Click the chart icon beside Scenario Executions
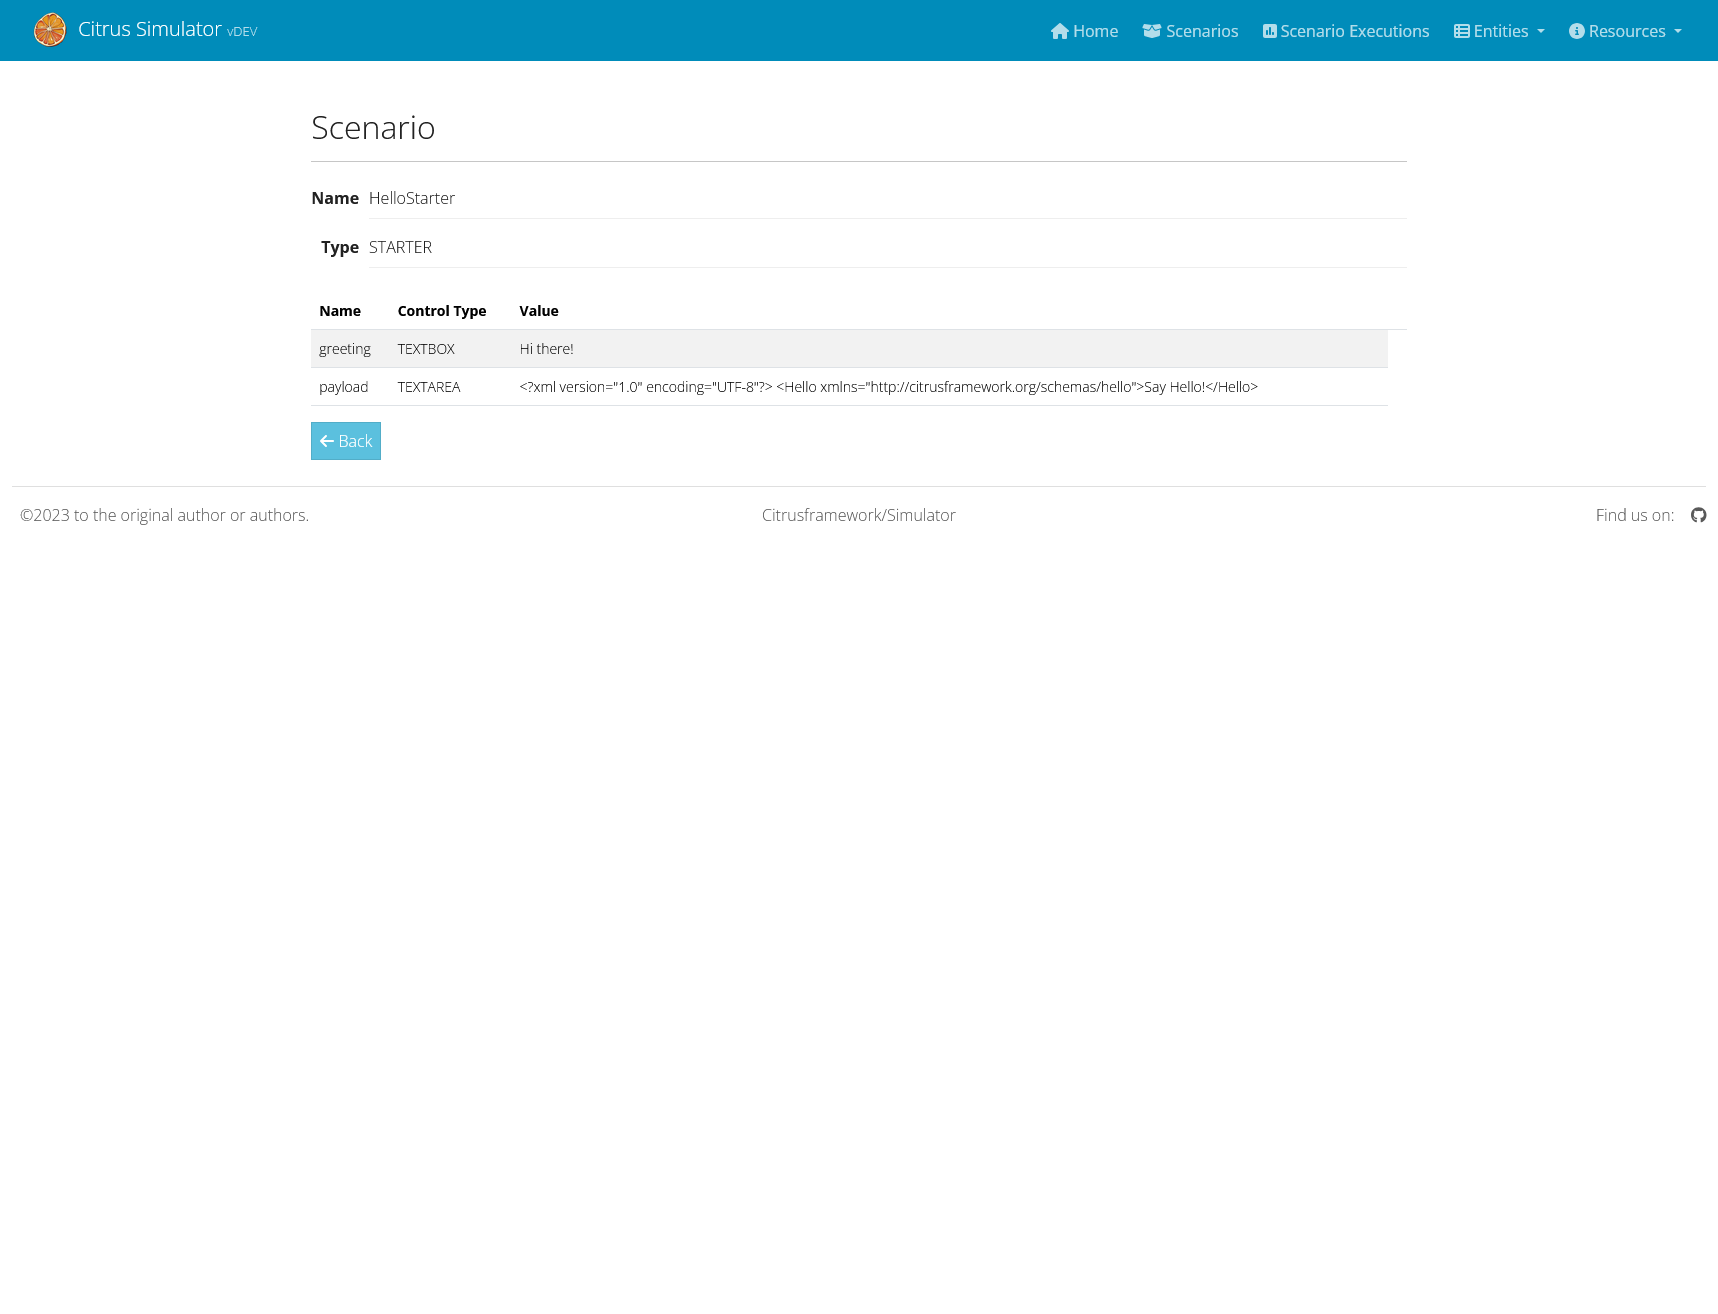1718x1314 pixels. coord(1269,31)
